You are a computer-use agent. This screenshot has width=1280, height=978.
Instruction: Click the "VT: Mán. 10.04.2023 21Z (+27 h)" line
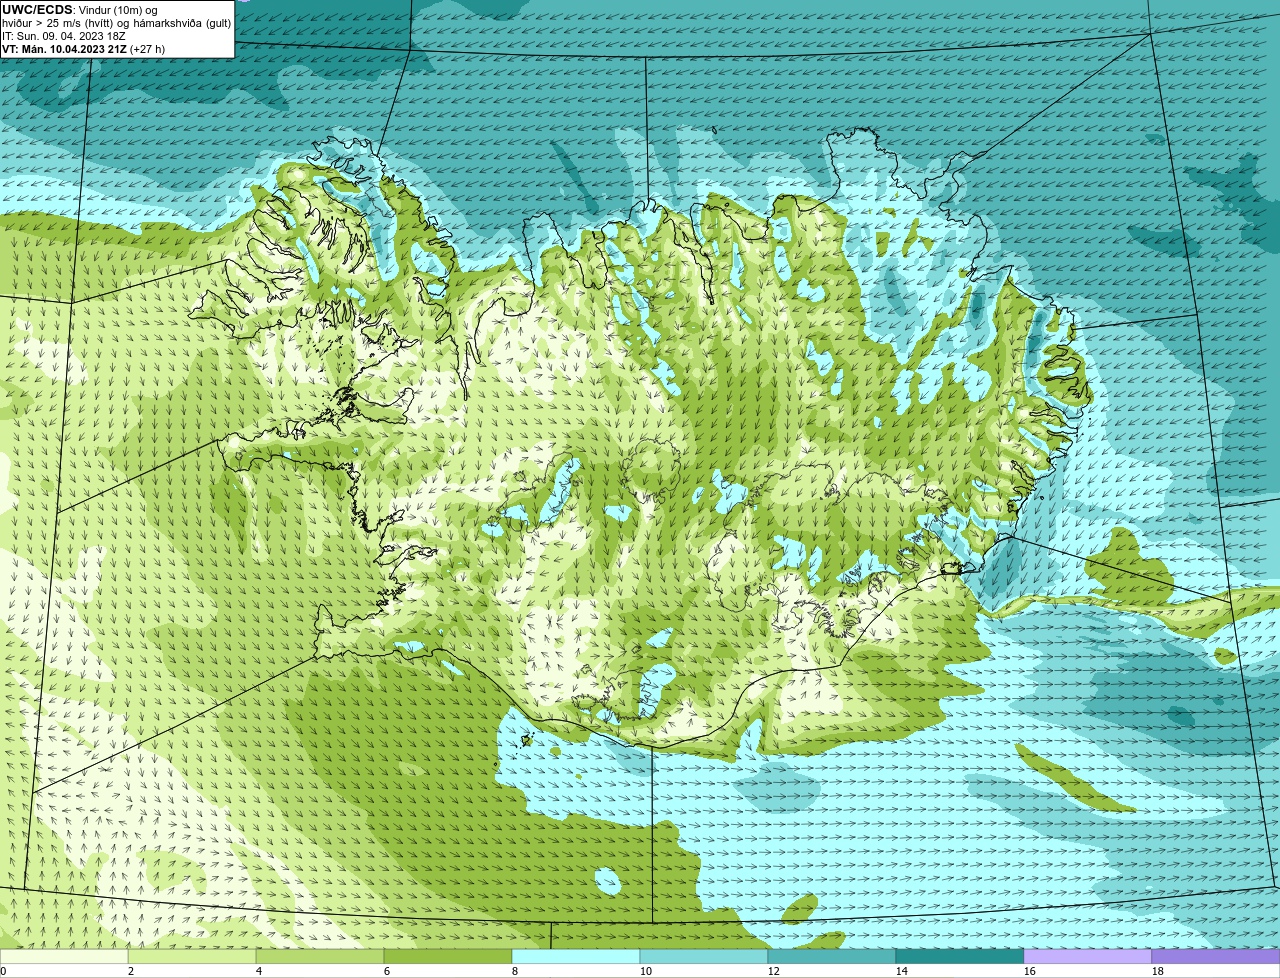pos(84,49)
